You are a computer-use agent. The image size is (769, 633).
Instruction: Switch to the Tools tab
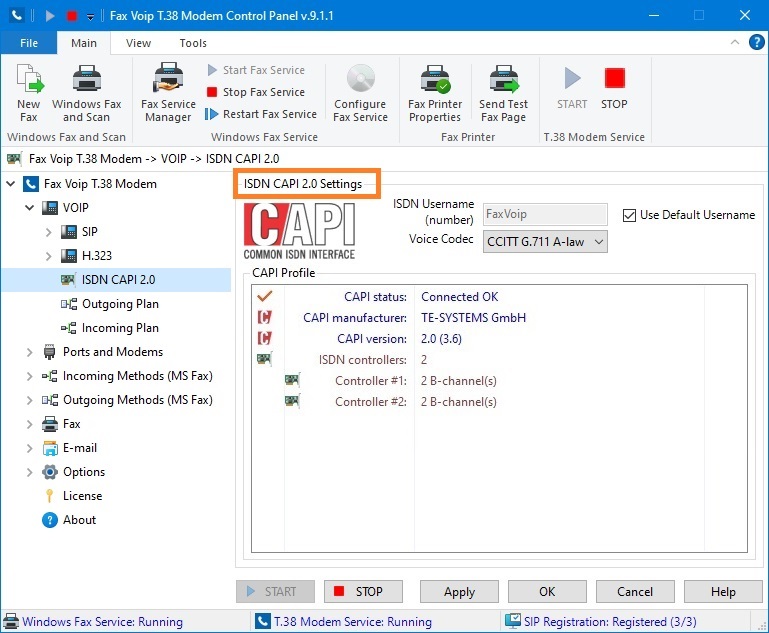point(193,43)
